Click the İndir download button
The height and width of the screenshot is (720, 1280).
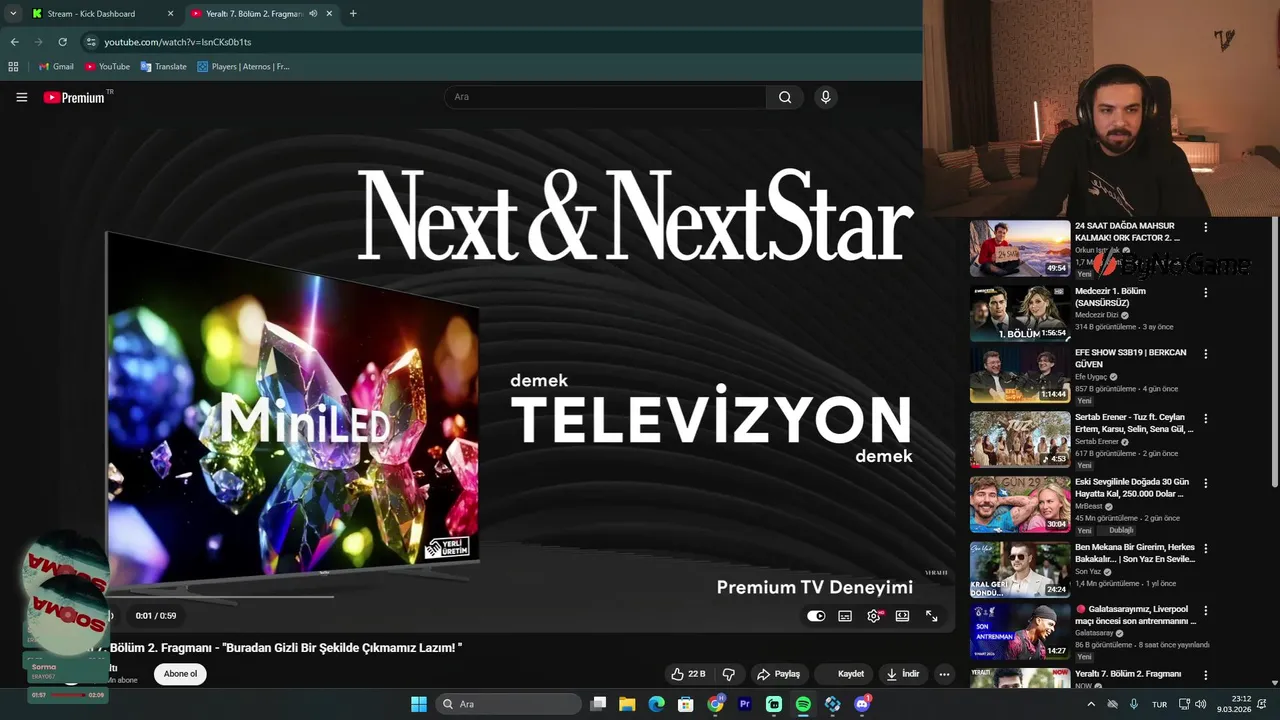[902, 674]
